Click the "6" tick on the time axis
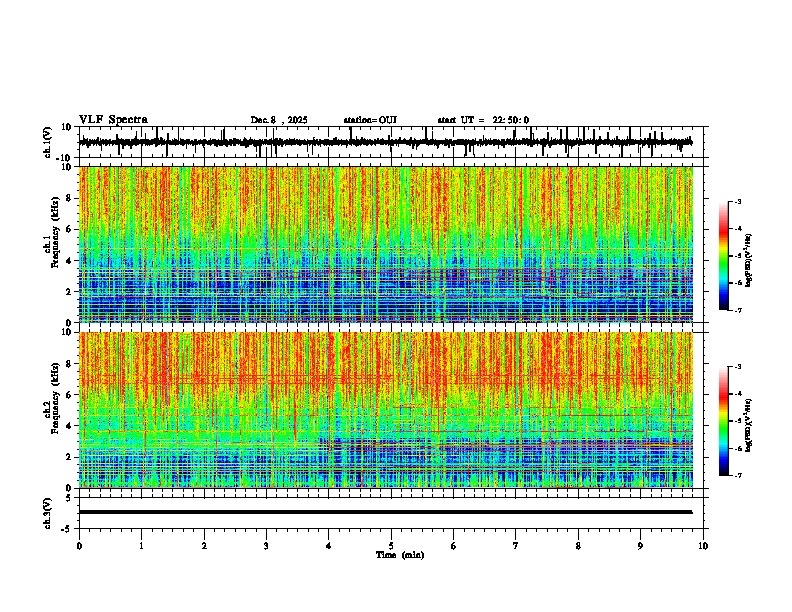Image resolution: width=792 pixels, height=612 pixels. tap(454, 546)
